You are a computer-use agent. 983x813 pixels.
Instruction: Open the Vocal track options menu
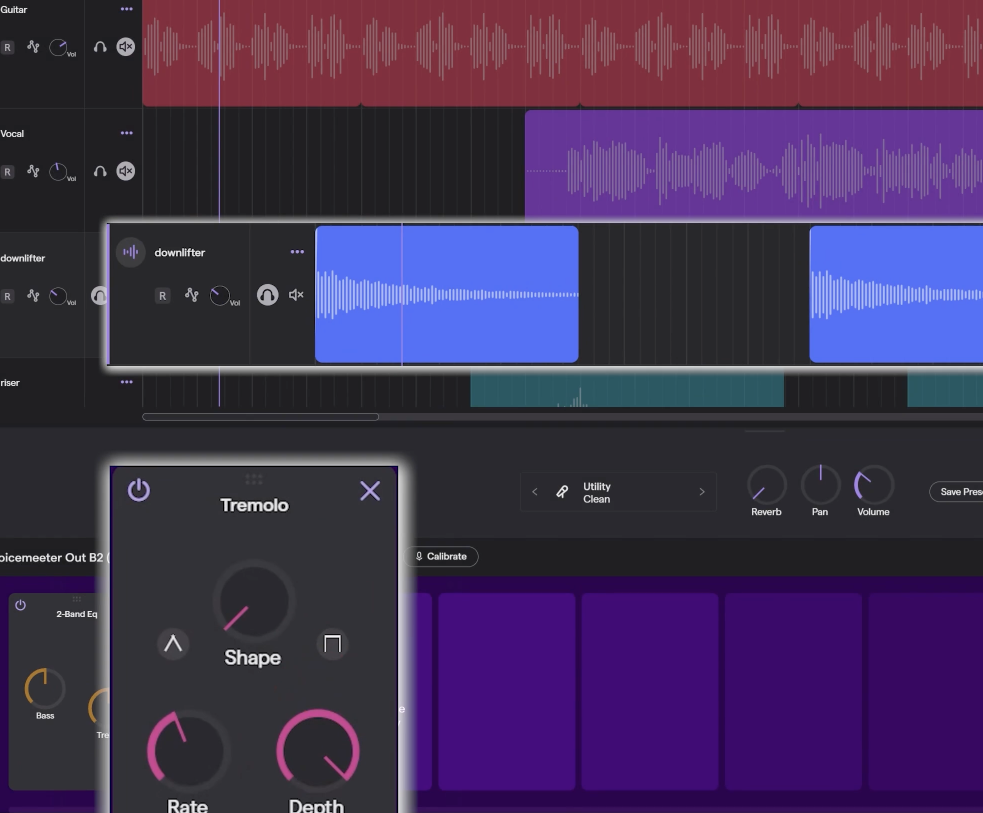point(127,133)
